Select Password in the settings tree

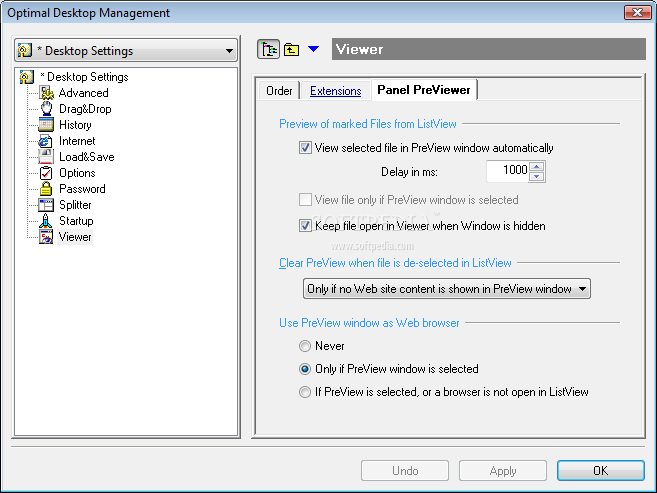82,188
